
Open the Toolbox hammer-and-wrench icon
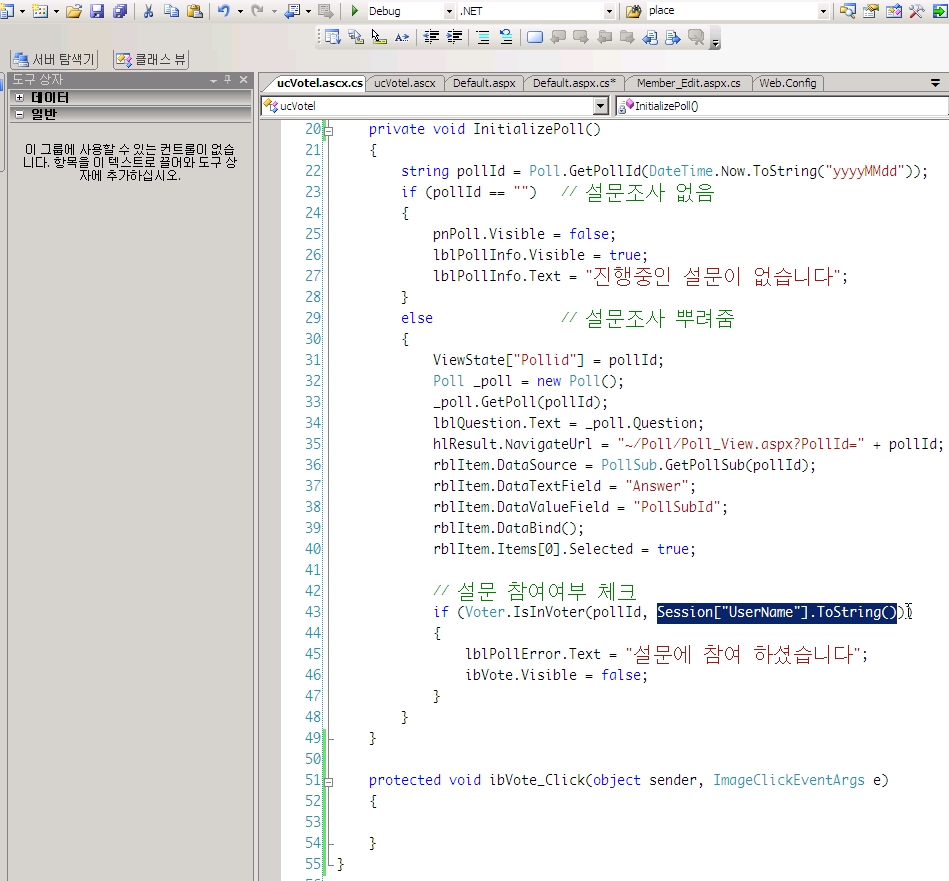(916, 11)
